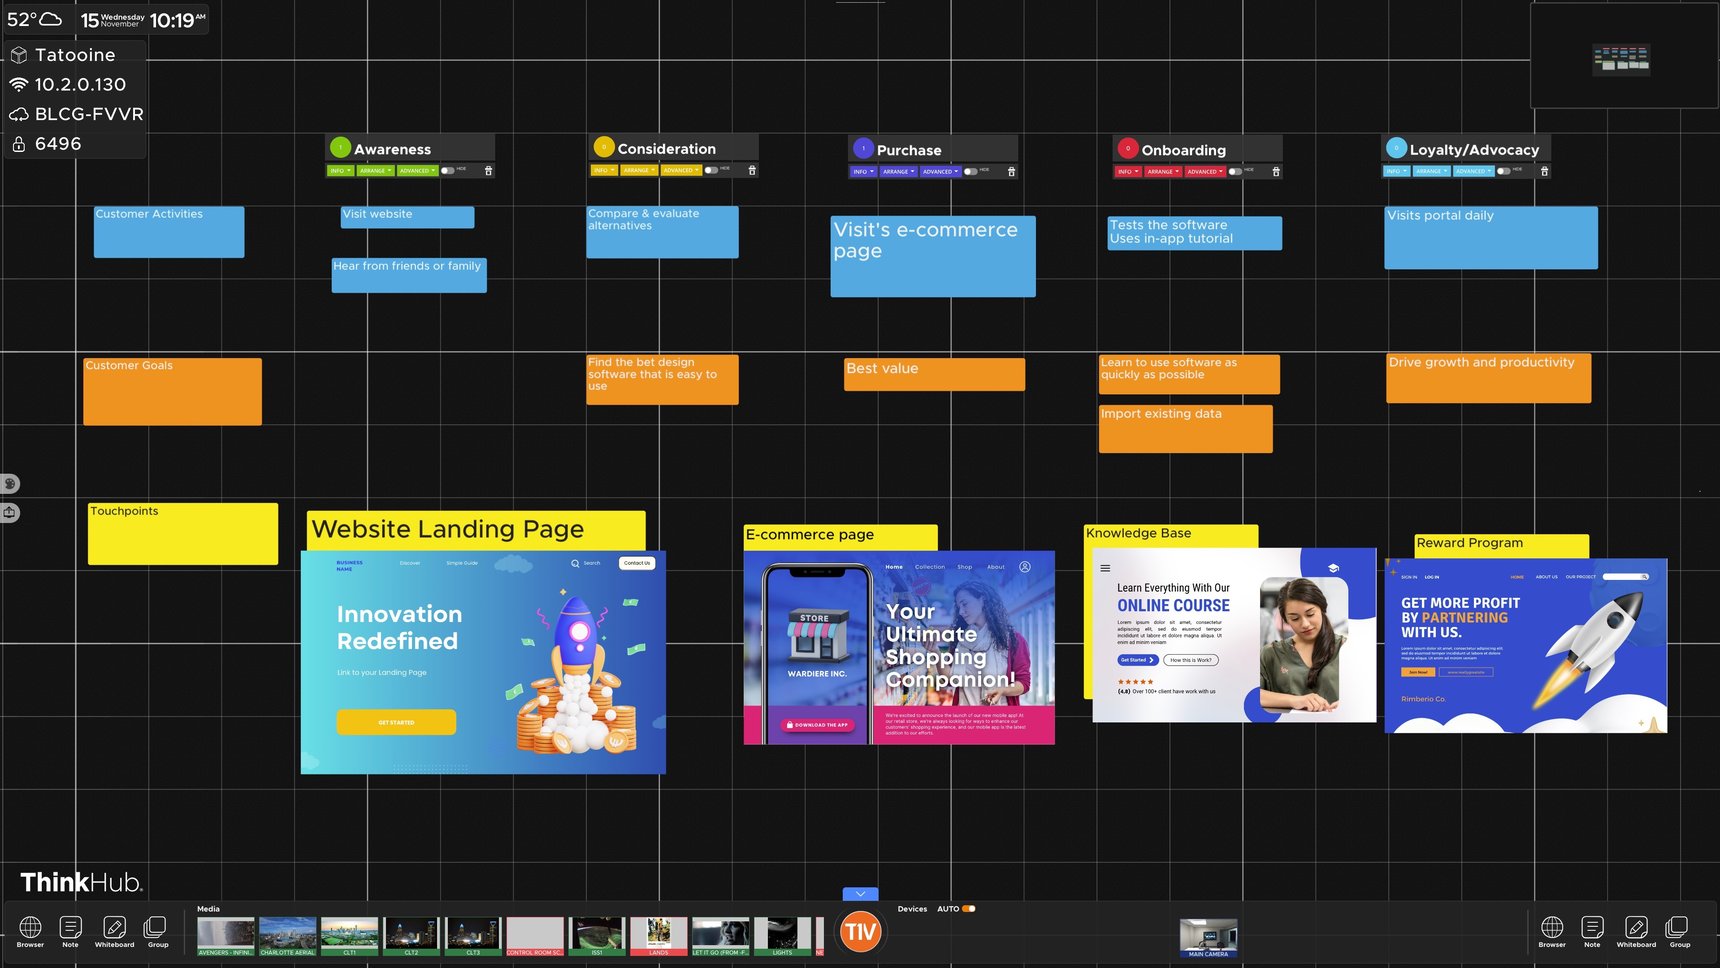
Task: Open the ADVANCED dropdown under Loyalty/Advocacy
Action: tap(1471, 170)
